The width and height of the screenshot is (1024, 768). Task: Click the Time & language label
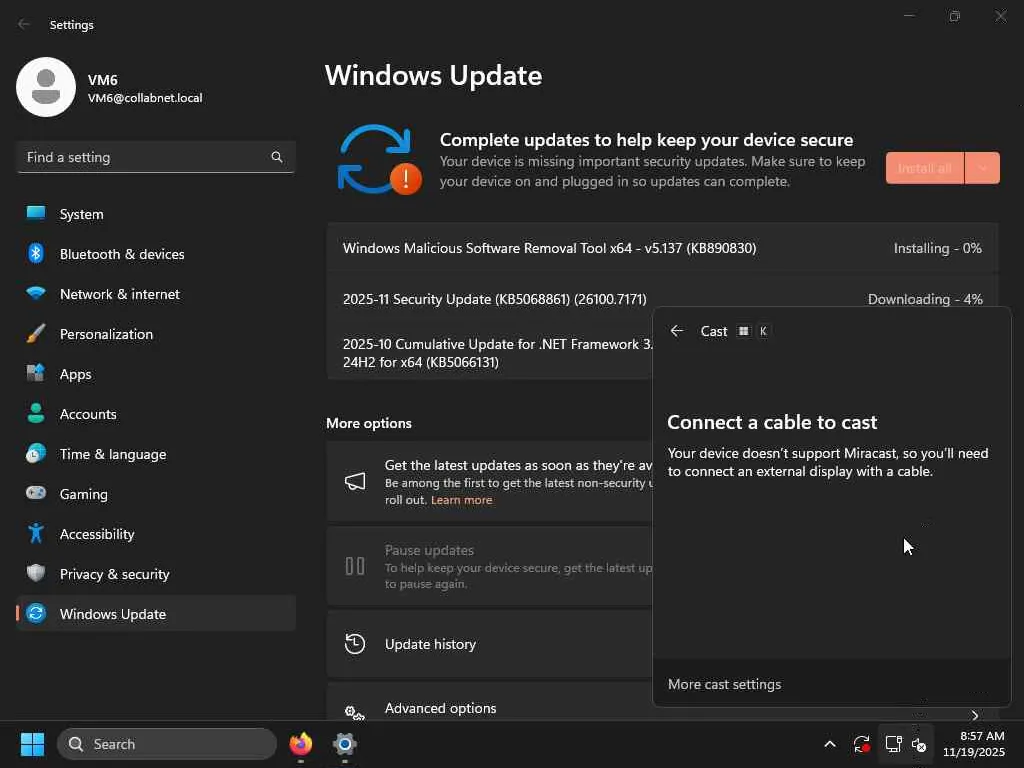pos(113,454)
